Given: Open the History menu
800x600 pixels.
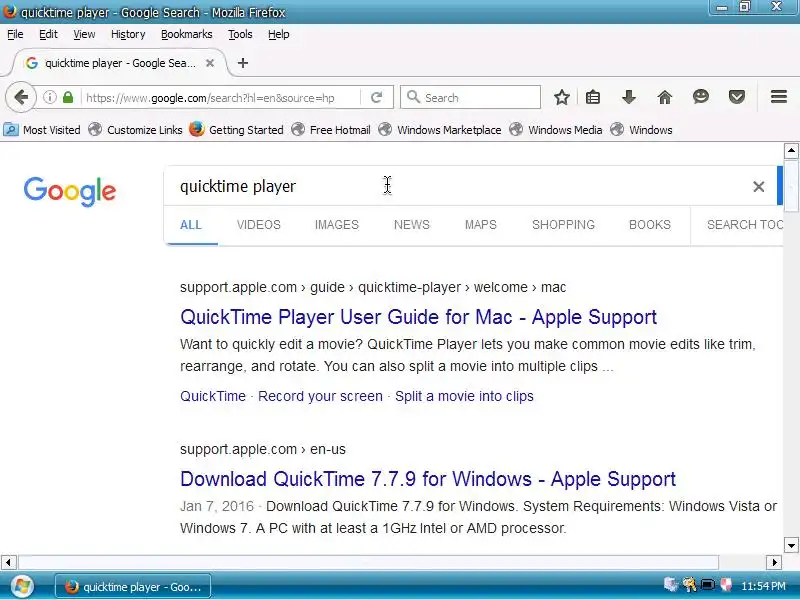Looking at the screenshot, I should 128,34.
